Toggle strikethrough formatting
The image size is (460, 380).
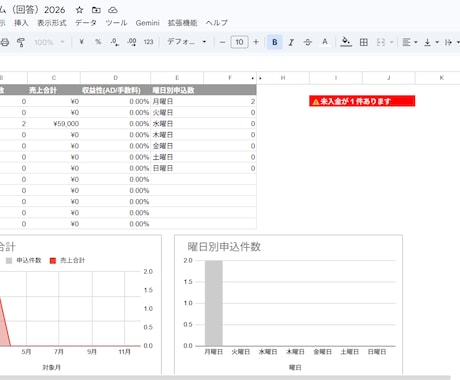[308, 42]
